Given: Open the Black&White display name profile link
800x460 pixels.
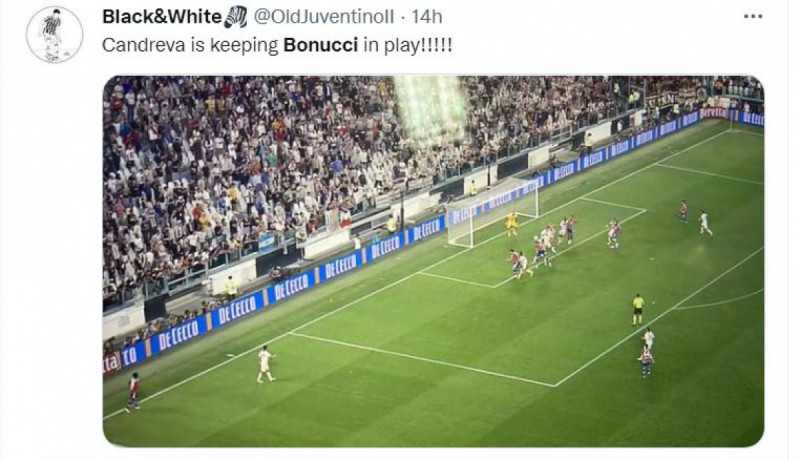Looking at the screenshot, I should click(x=162, y=17).
